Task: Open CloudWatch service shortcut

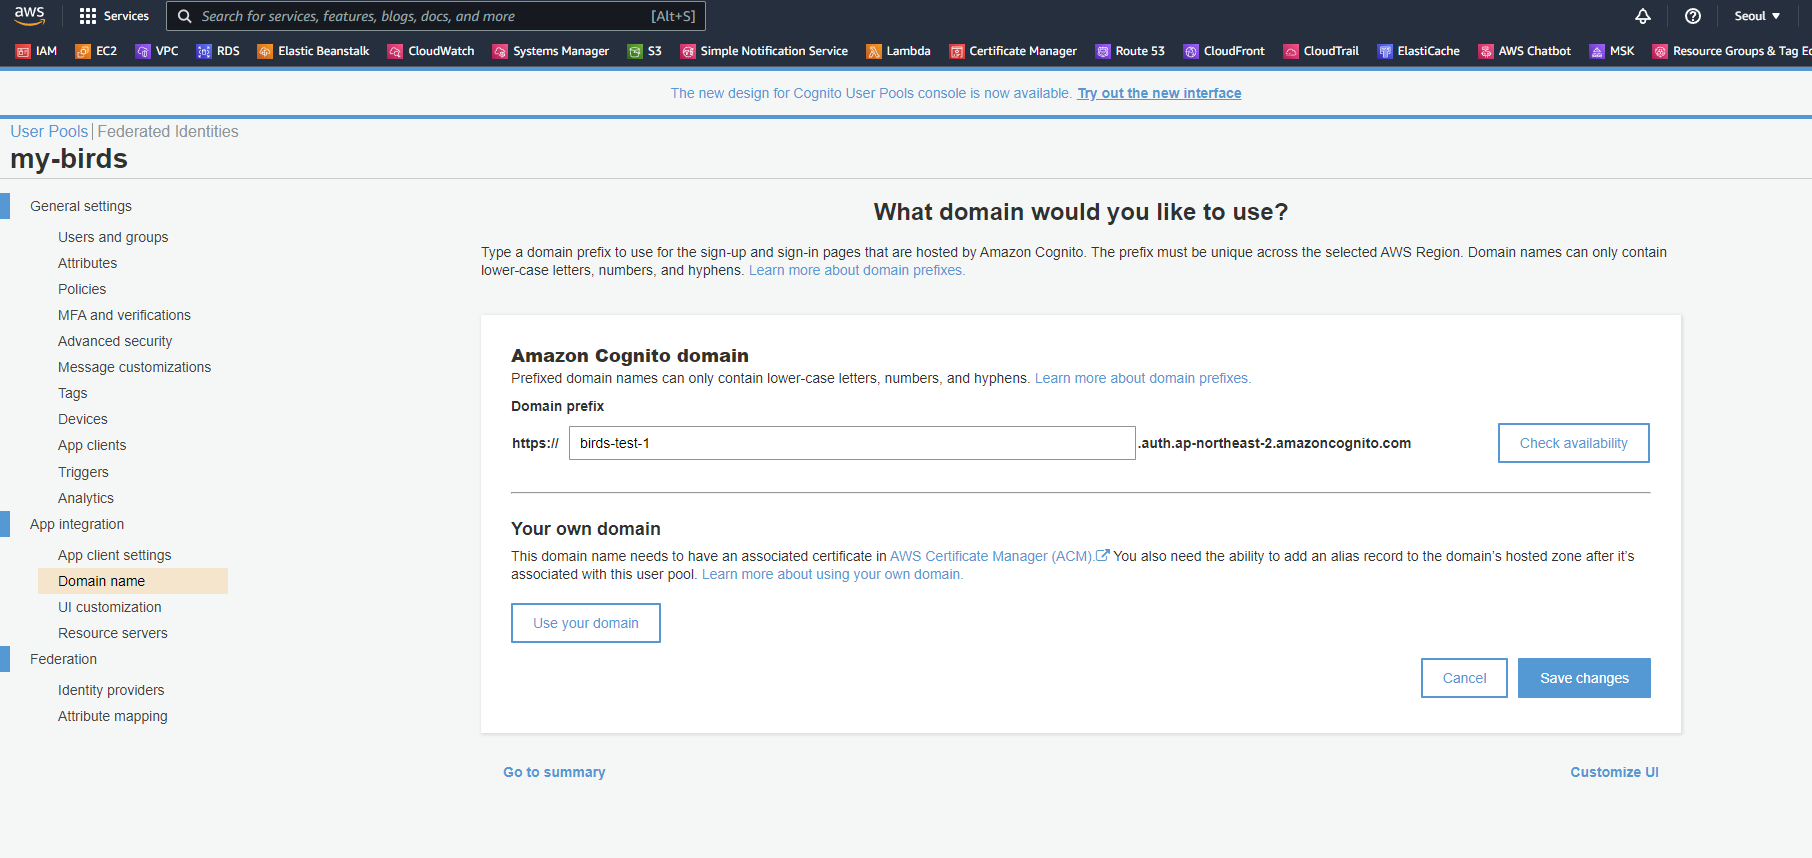Action: click(x=431, y=51)
